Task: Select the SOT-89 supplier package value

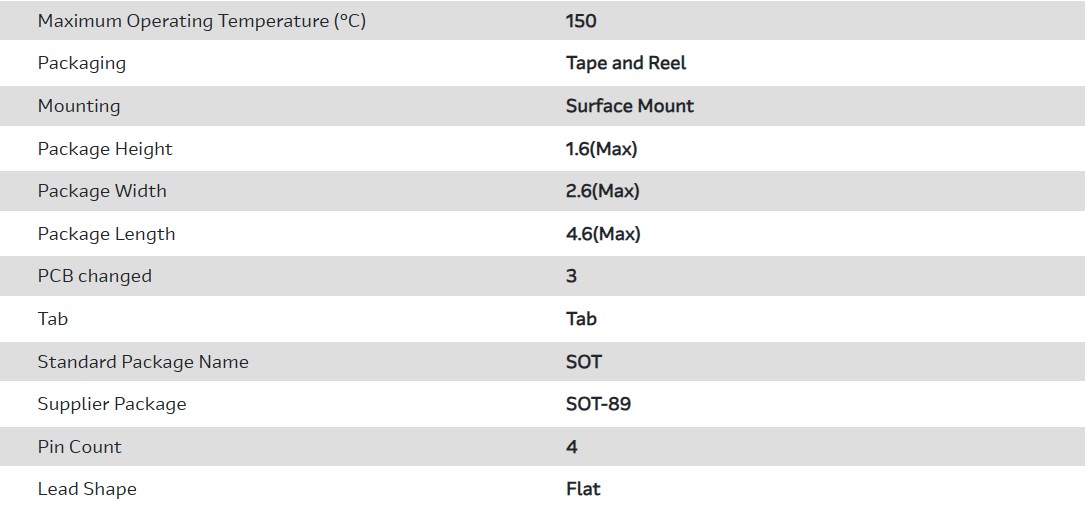Action: pos(598,404)
